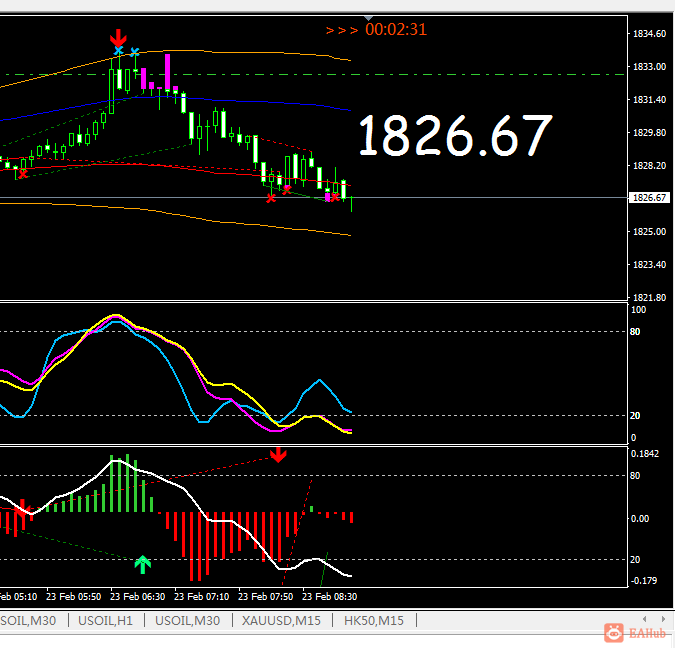
Task: Click the 1833.00 price axis label
Action: coord(649,66)
